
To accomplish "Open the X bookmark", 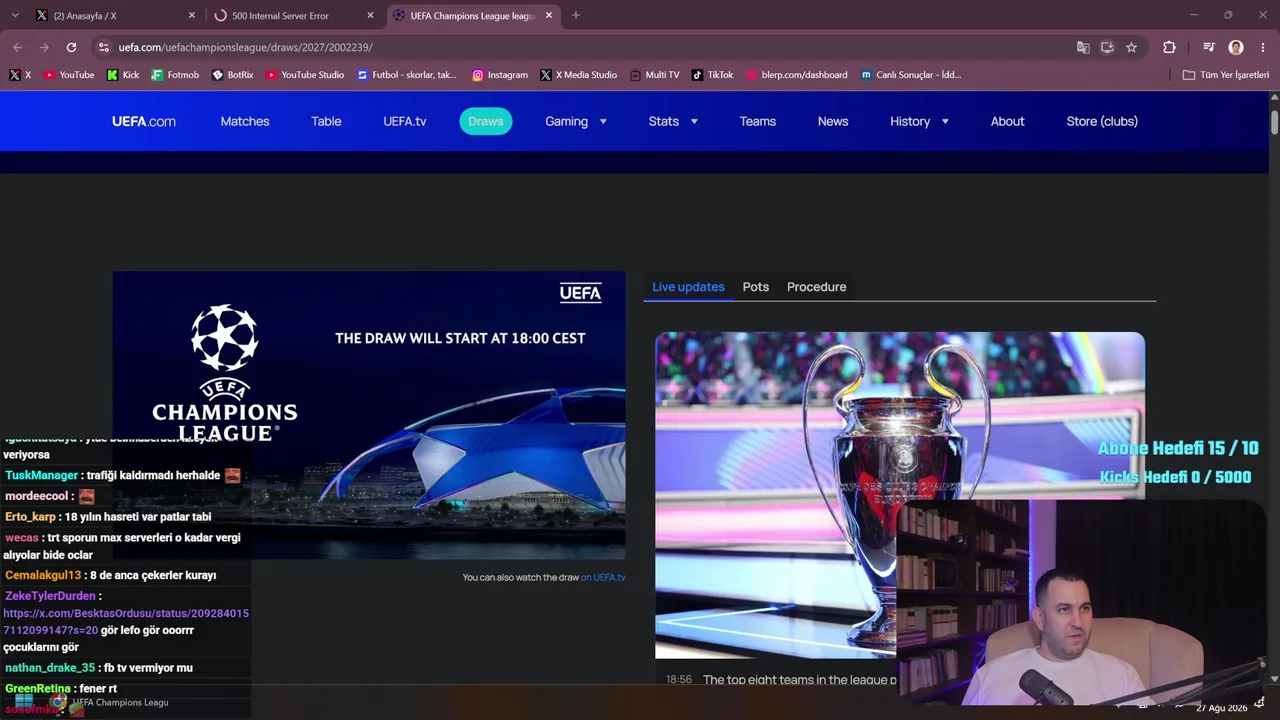I will coord(20,75).
